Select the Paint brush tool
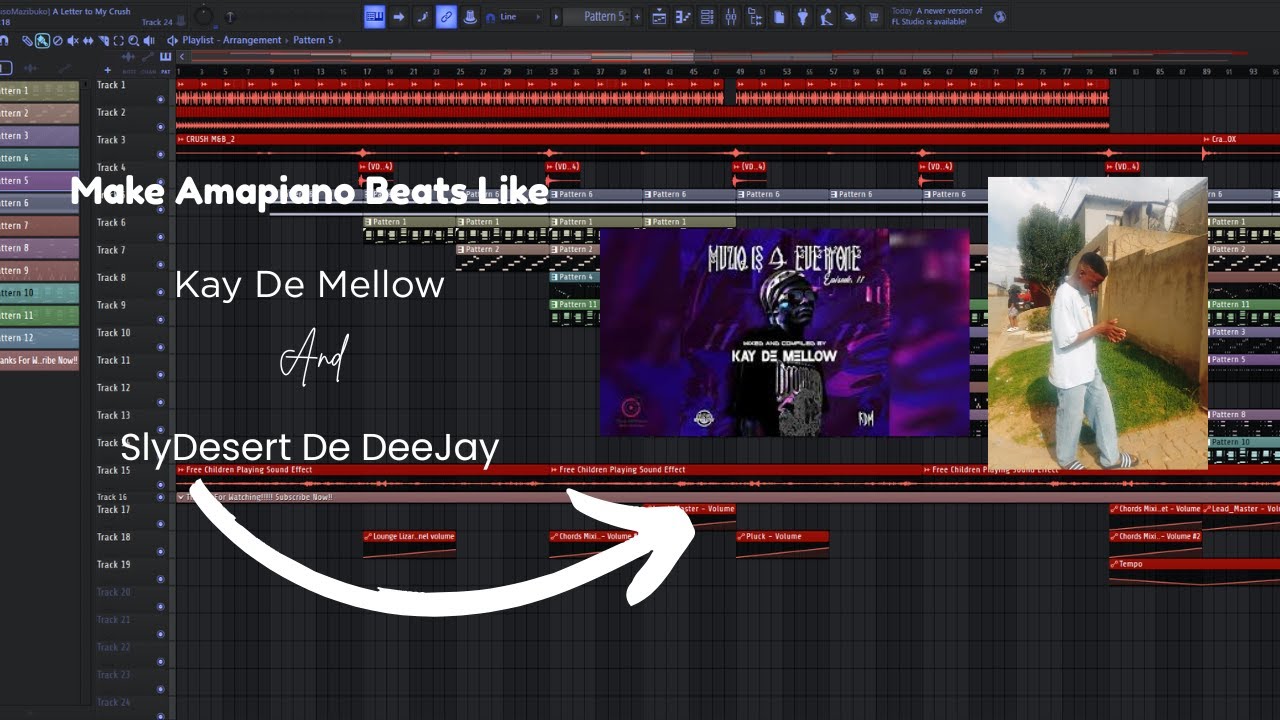Image resolution: width=1280 pixels, height=720 pixels. point(42,41)
